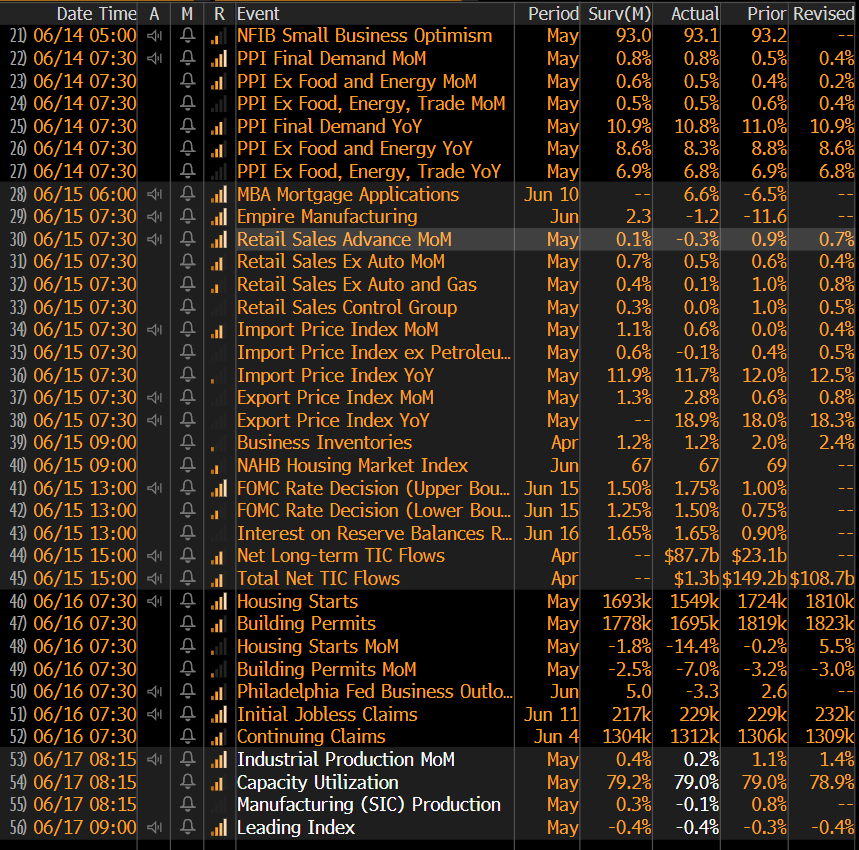Image resolution: width=859 pixels, height=850 pixels.
Task: Sort by the Date Time column header
Action: click(x=96, y=13)
